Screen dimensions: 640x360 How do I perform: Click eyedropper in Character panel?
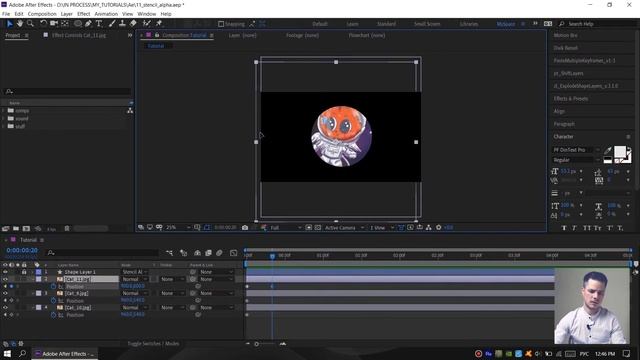coord(608,151)
